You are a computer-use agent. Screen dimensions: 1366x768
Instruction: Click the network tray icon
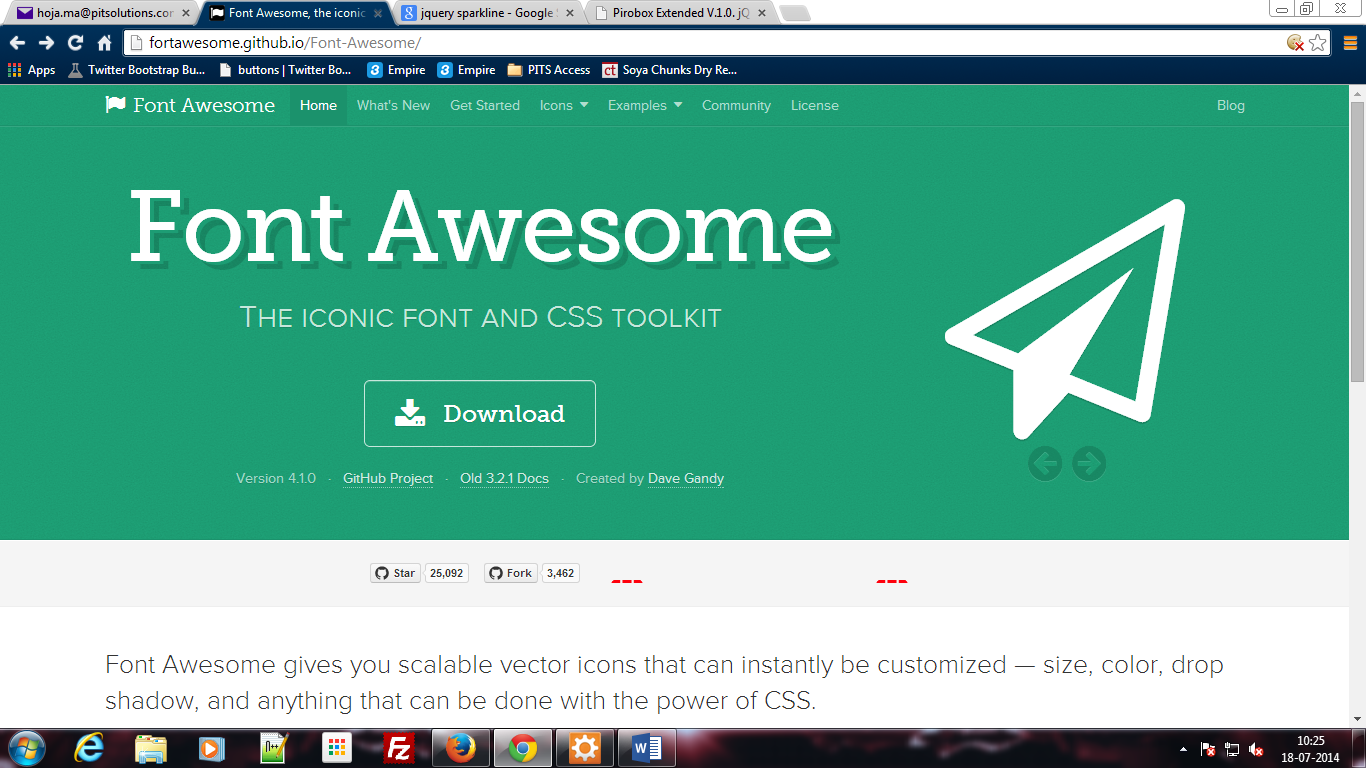pyautogui.click(x=1232, y=749)
